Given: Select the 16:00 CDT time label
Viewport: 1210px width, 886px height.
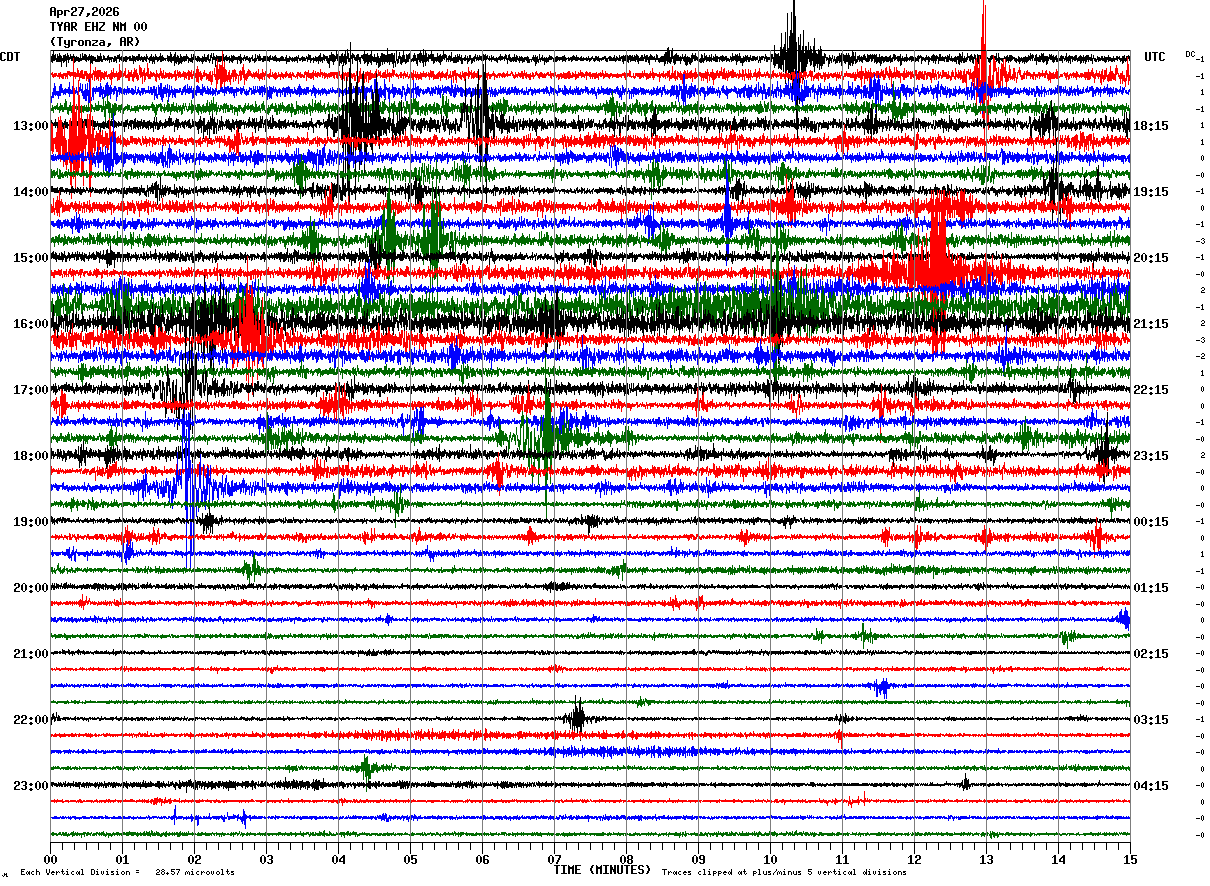Looking at the screenshot, I should [31, 324].
